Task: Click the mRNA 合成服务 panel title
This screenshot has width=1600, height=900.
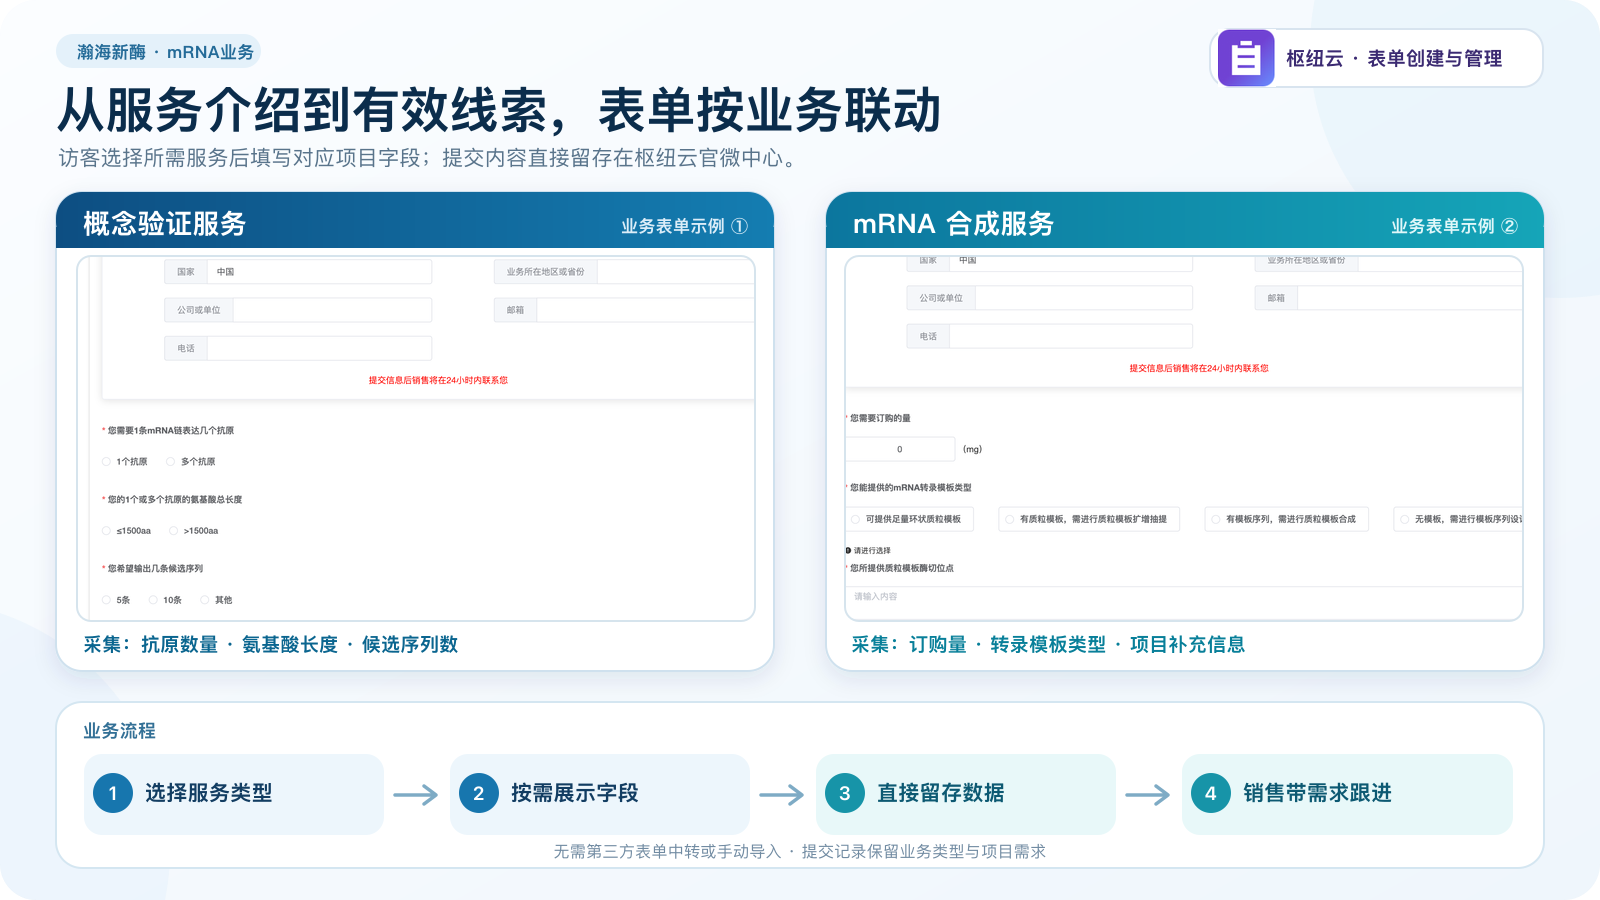Action: pyautogui.click(x=953, y=224)
